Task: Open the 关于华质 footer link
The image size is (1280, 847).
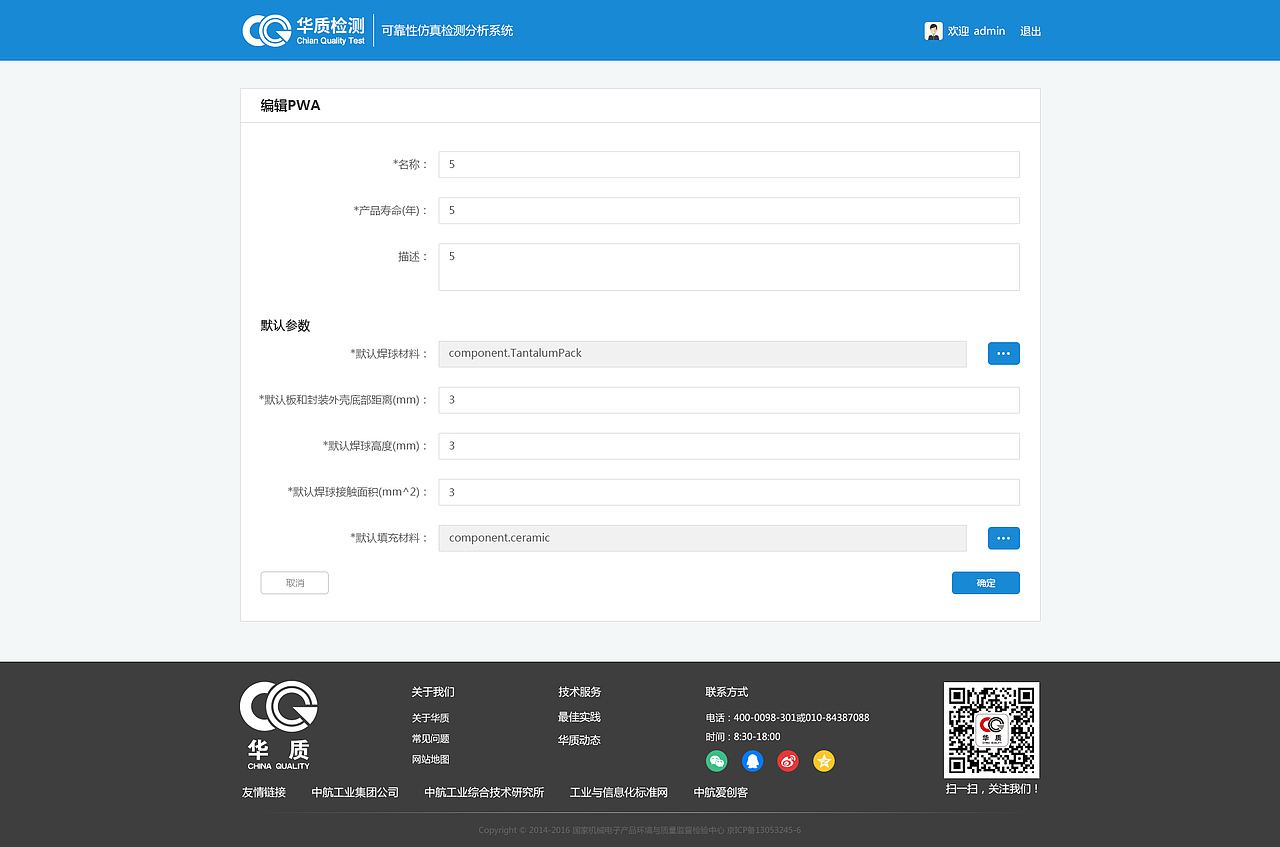Action: pyautogui.click(x=430, y=718)
